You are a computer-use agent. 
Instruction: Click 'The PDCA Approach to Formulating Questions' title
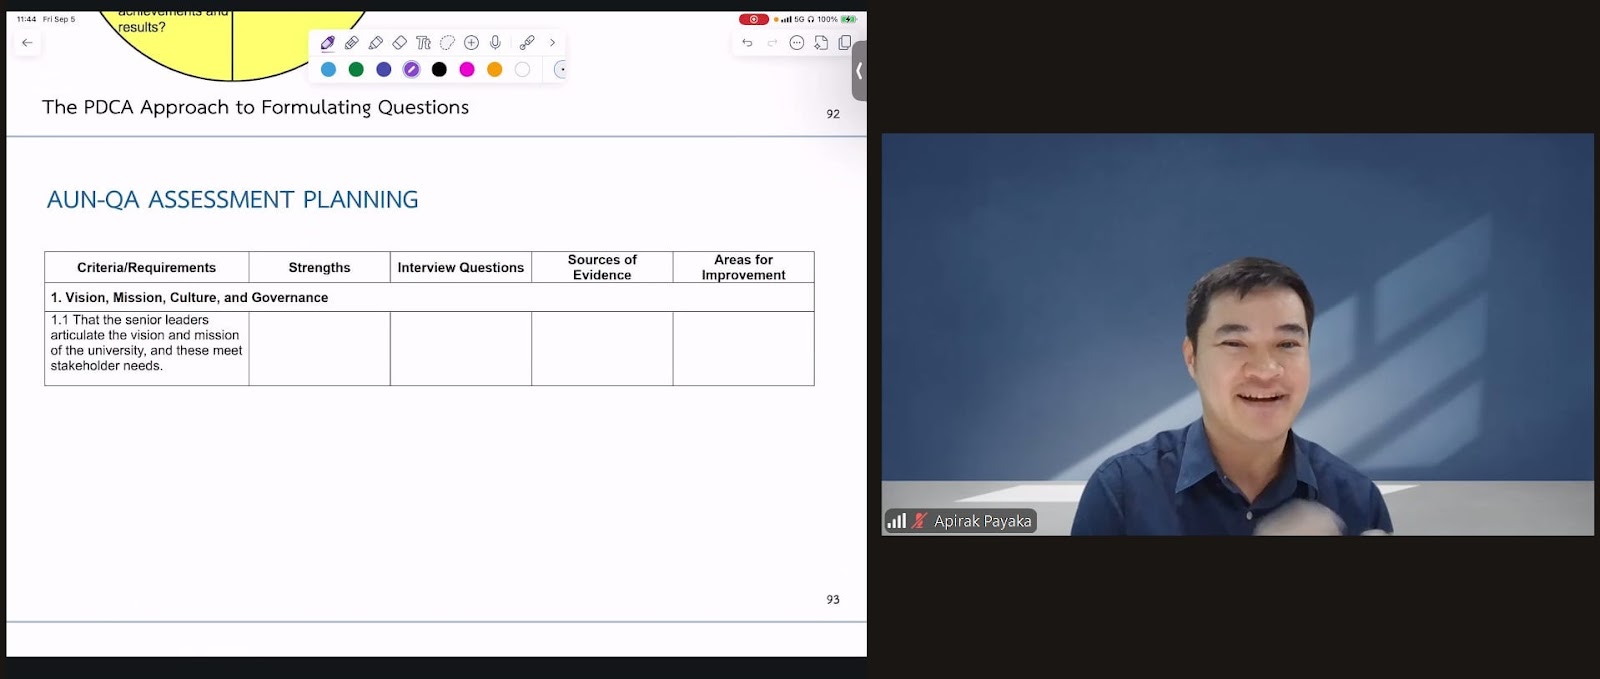pos(255,107)
